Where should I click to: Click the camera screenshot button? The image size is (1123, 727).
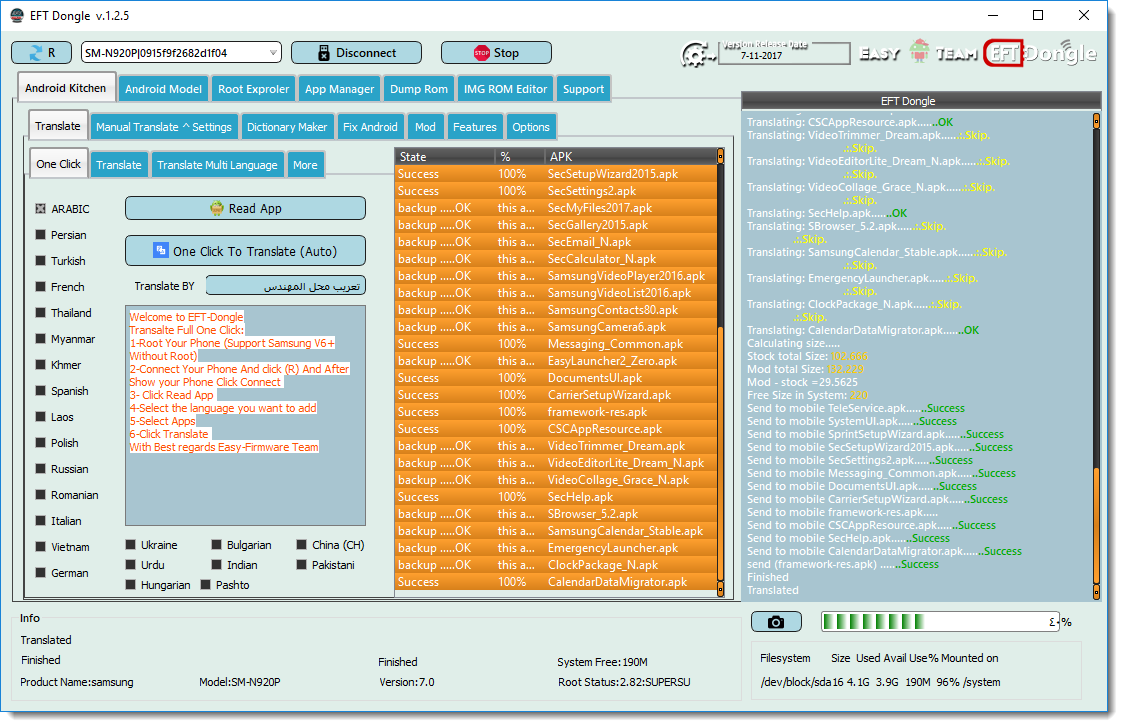pyautogui.click(x=776, y=622)
